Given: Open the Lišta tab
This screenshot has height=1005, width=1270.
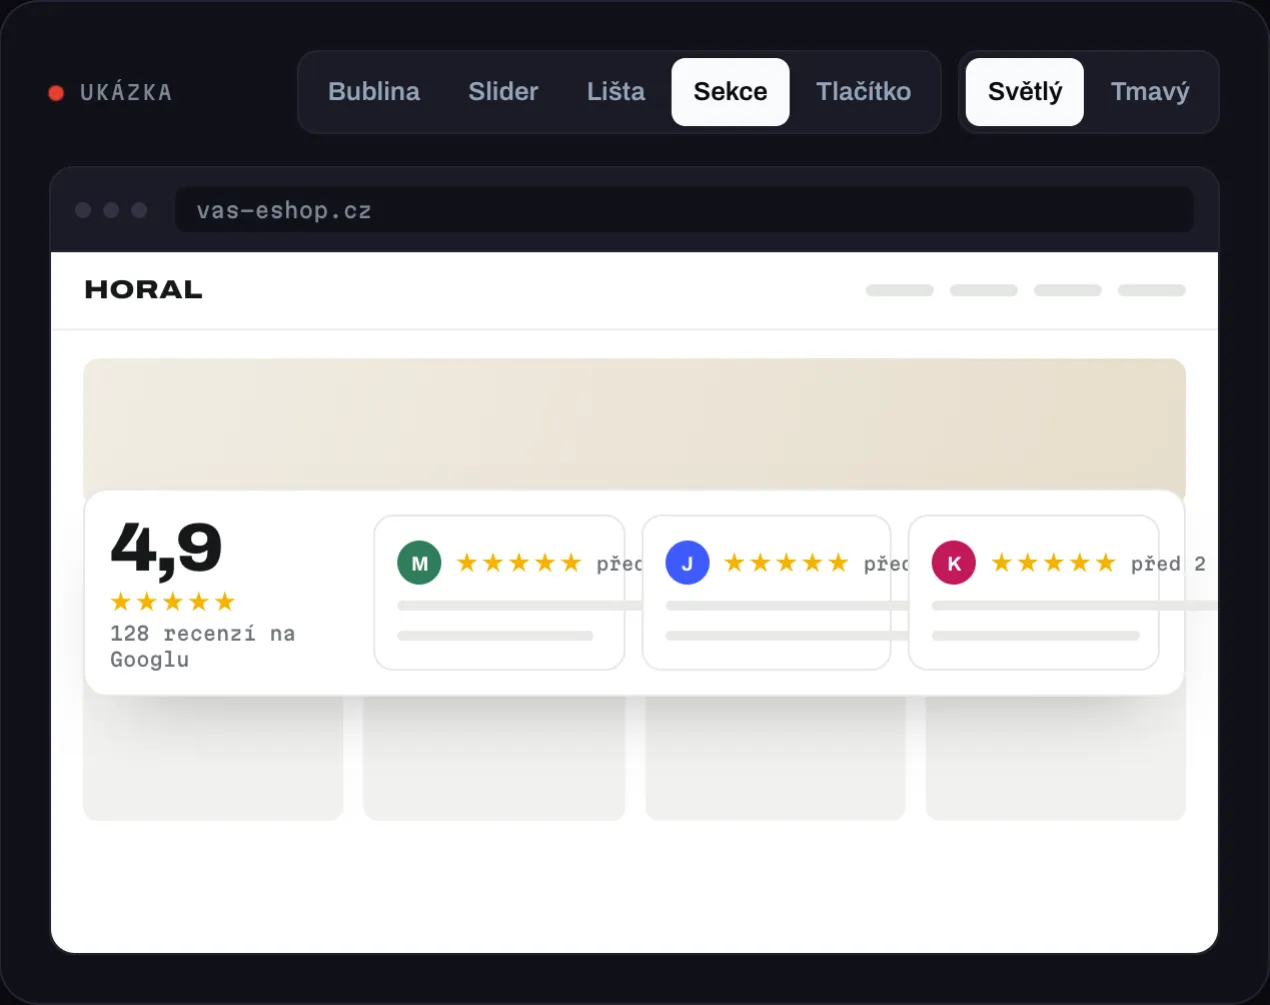Looking at the screenshot, I should [x=616, y=92].
